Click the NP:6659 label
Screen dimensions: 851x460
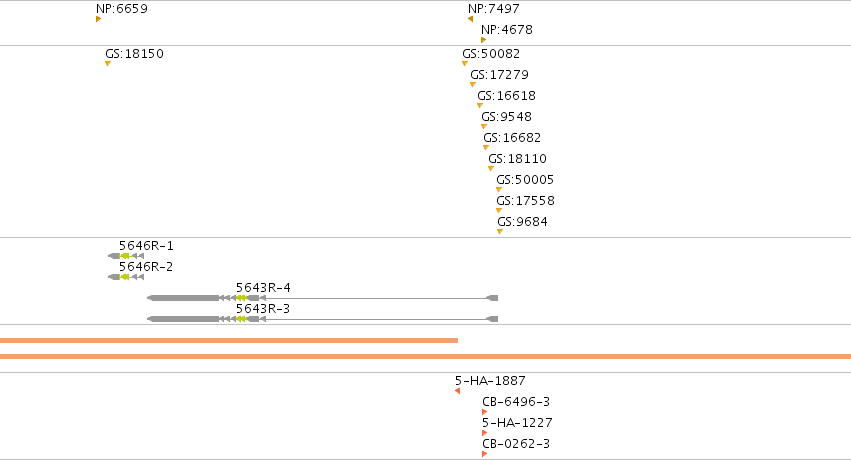click(122, 9)
